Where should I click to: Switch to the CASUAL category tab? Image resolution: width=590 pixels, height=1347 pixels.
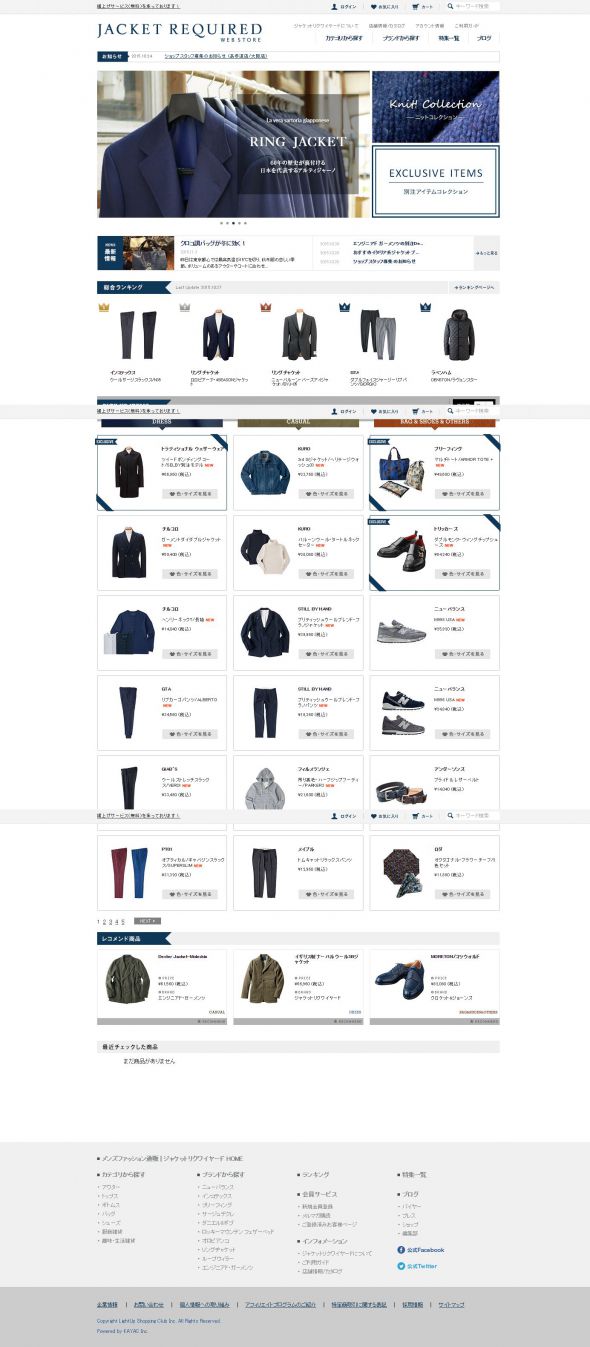tap(299, 422)
